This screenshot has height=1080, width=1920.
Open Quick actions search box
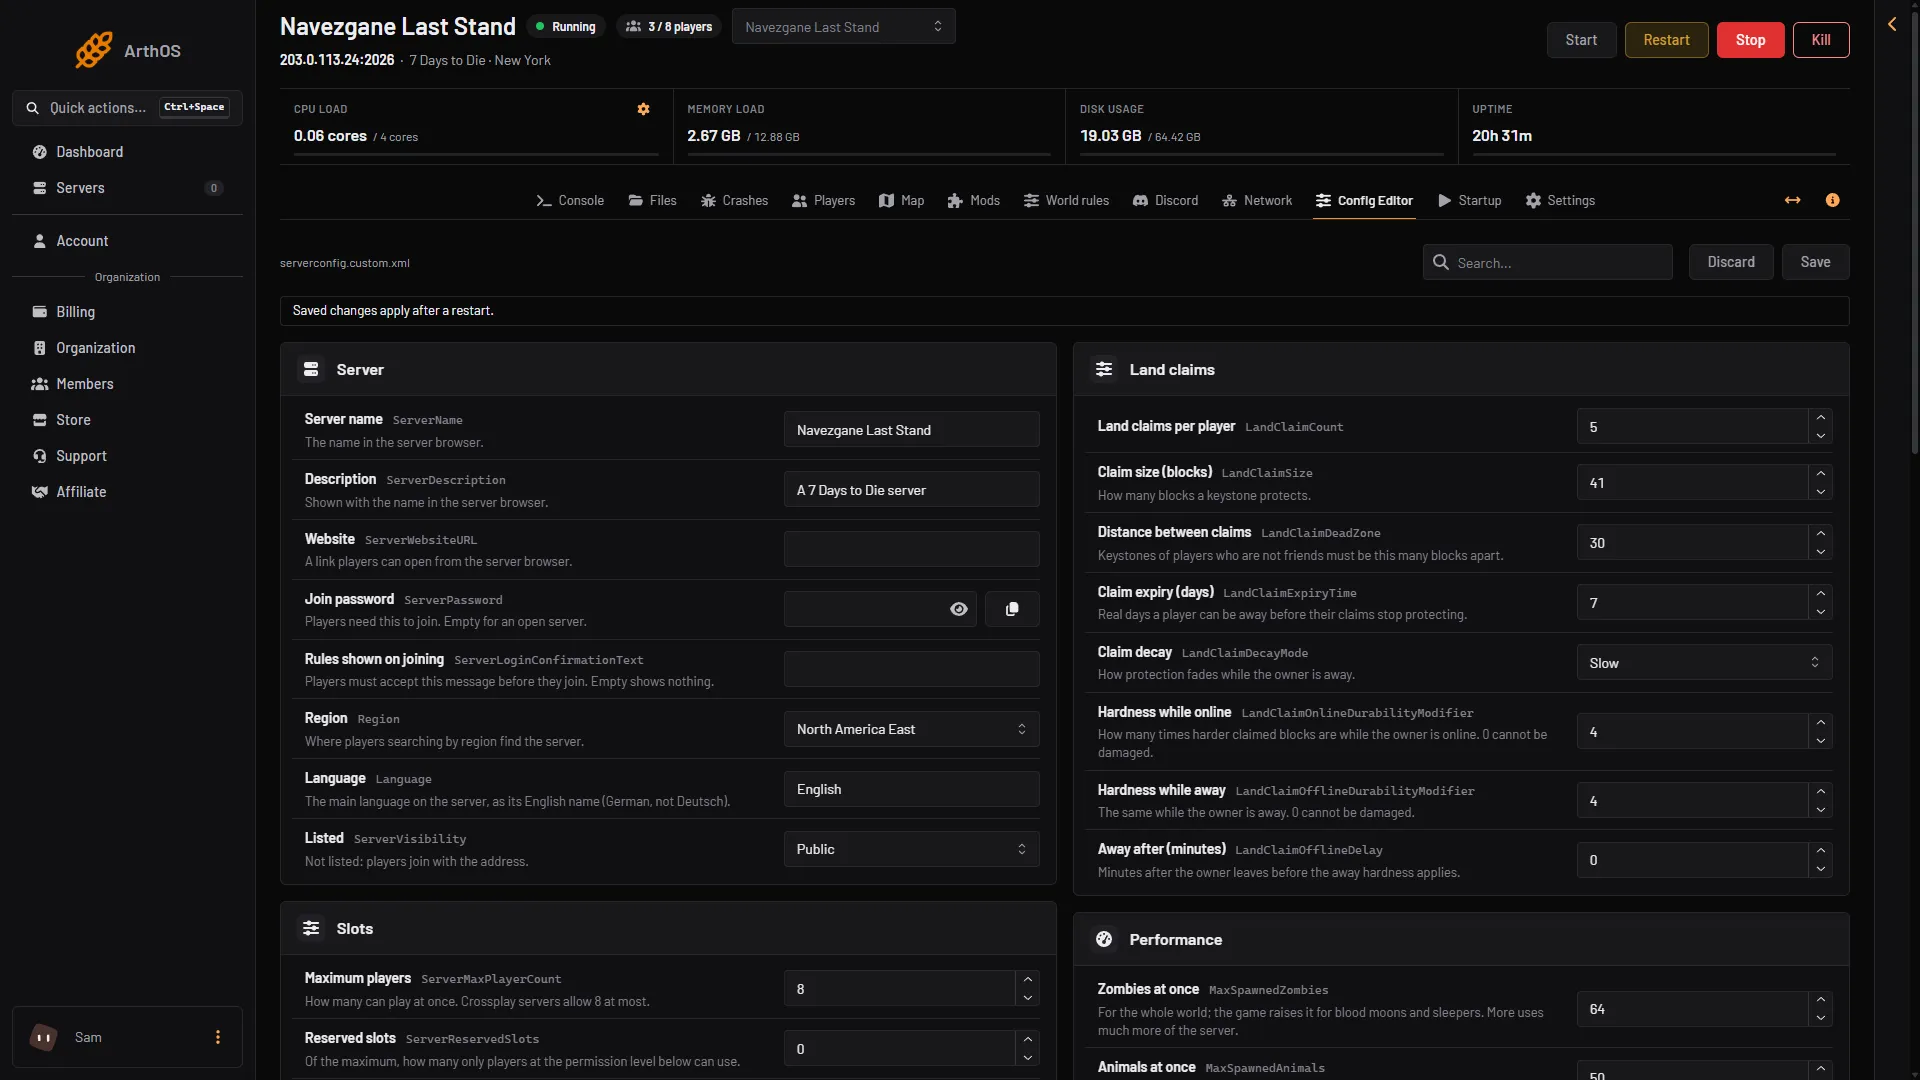coord(127,108)
